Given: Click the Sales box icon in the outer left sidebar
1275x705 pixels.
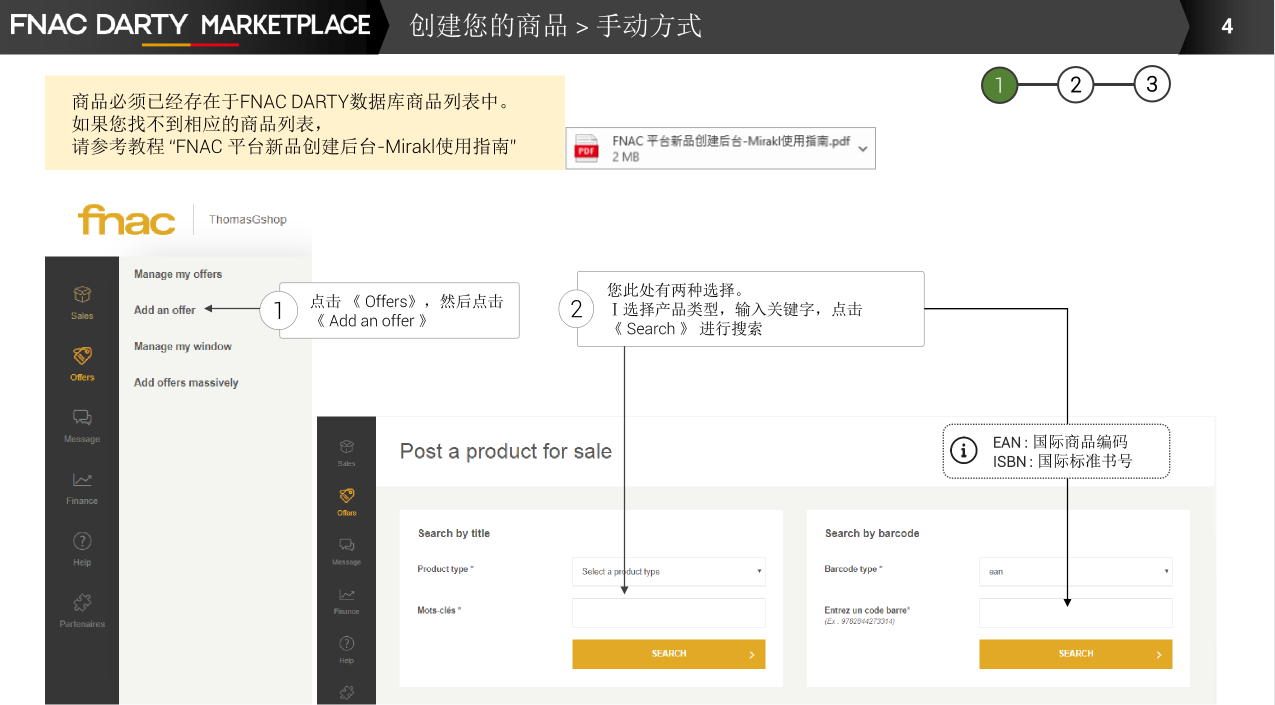Looking at the screenshot, I should (82, 295).
